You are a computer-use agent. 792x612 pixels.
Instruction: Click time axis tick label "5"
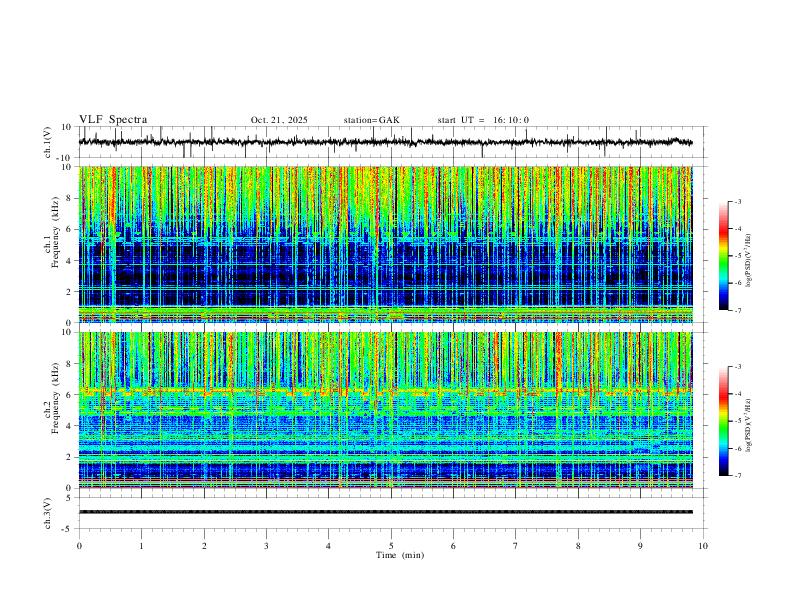pos(391,546)
